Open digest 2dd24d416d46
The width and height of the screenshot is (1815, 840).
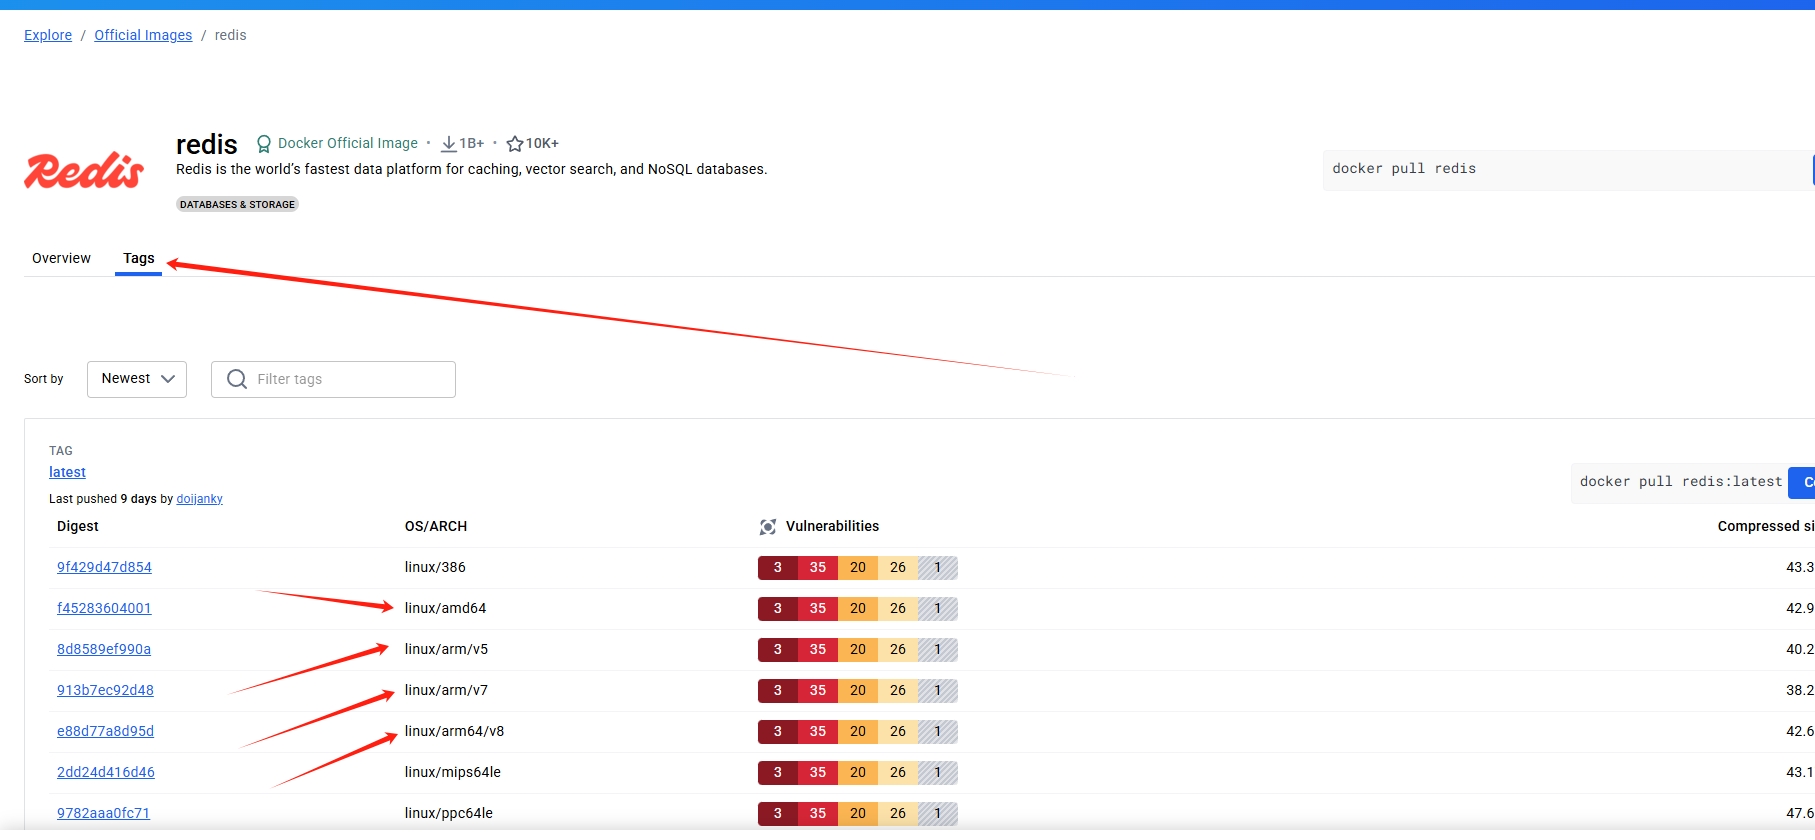tap(106, 772)
